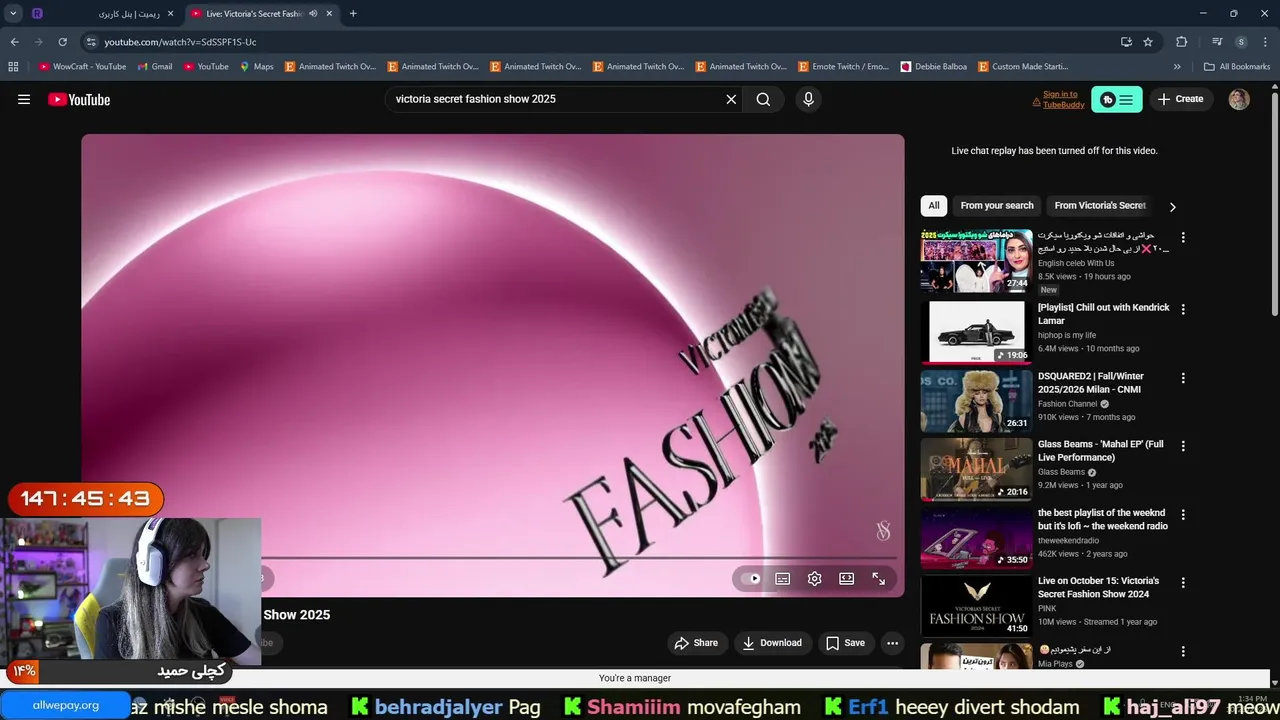Mute the tab via its speaker icon
The height and width of the screenshot is (720, 1280).
pyautogui.click(x=313, y=14)
